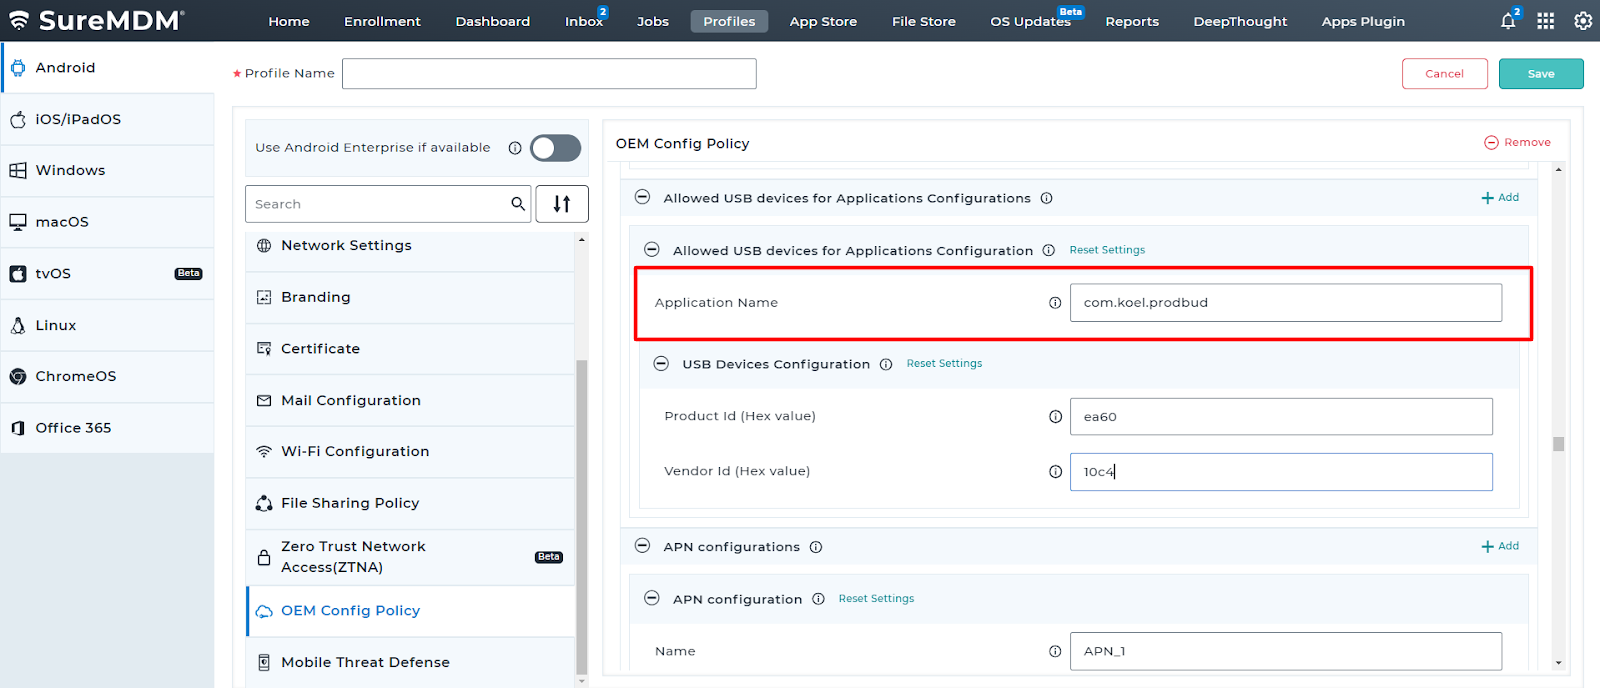Click the Profile Name input field

549,74
